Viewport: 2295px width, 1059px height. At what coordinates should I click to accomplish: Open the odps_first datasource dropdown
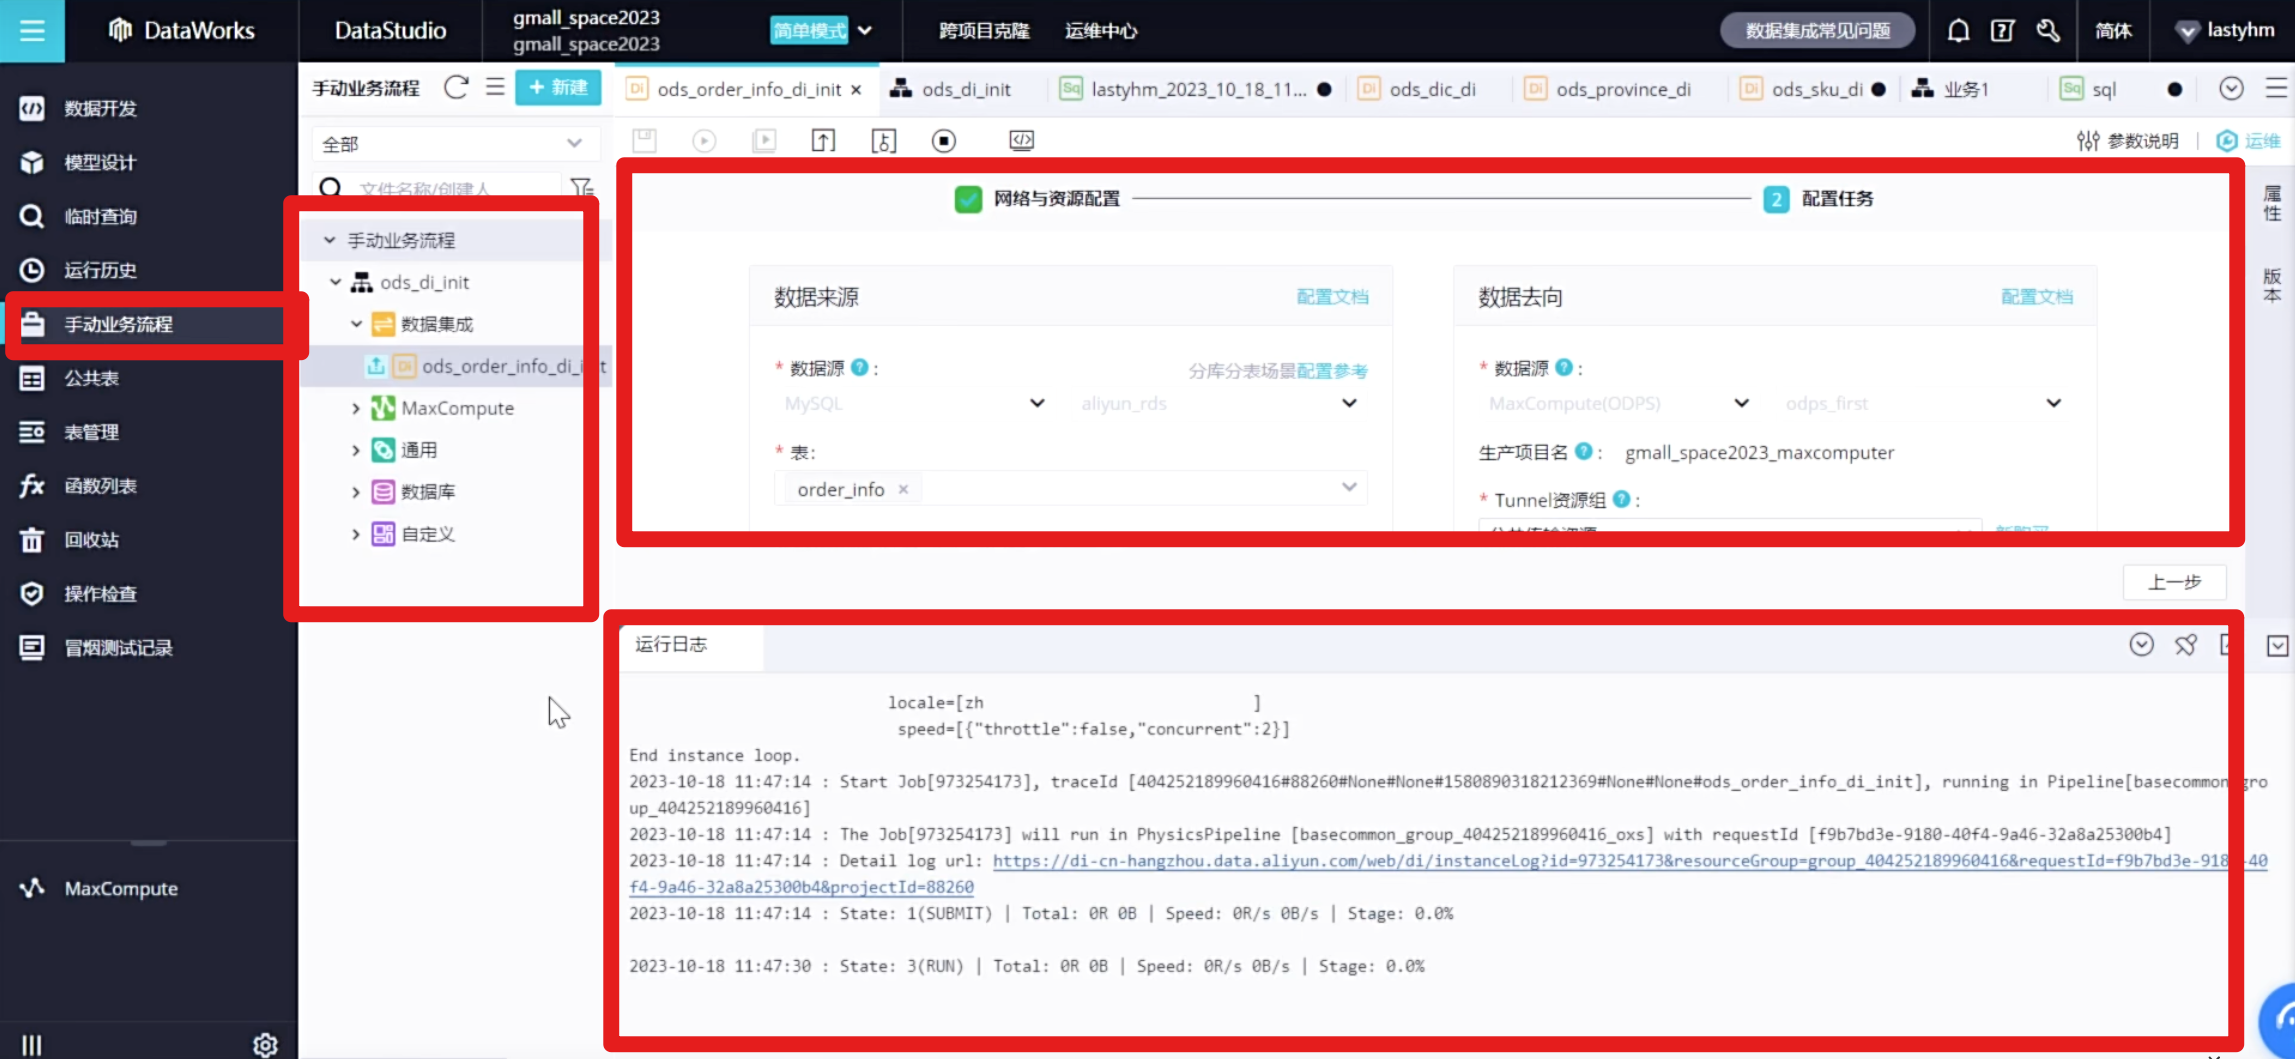click(x=1923, y=403)
